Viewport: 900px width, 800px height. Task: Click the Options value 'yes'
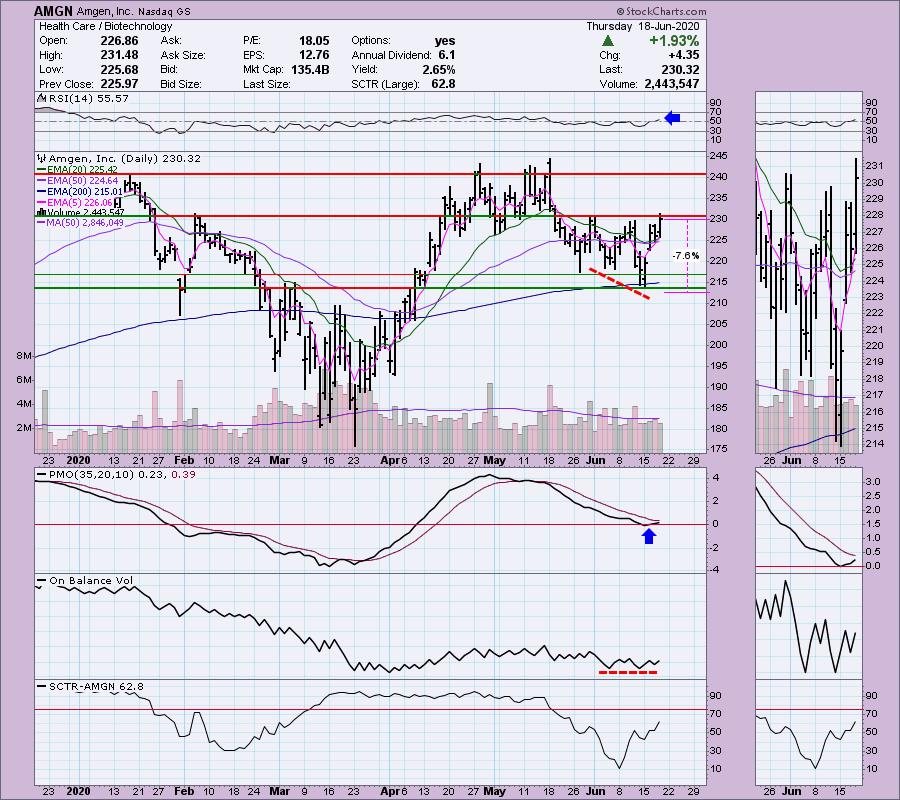point(445,41)
